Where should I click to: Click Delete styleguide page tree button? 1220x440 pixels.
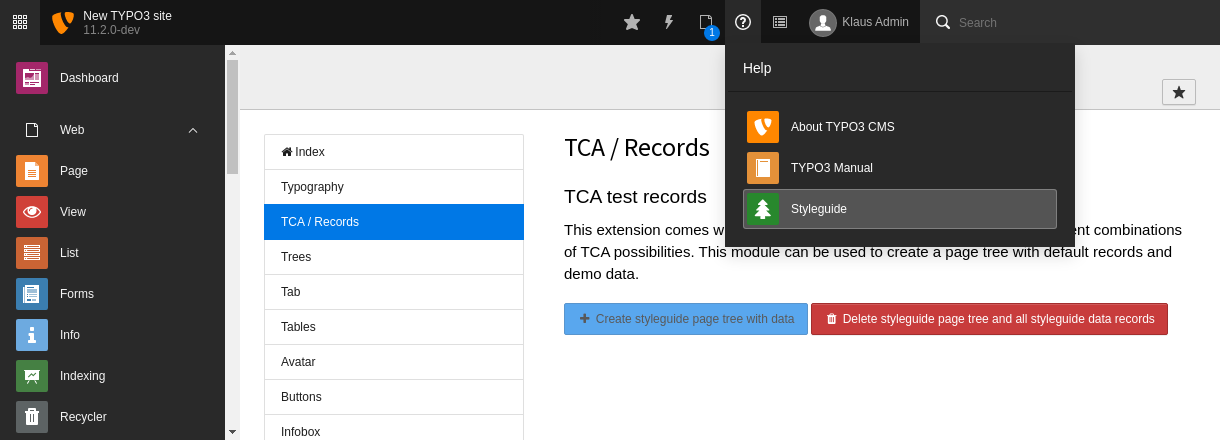pyautogui.click(x=989, y=319)
